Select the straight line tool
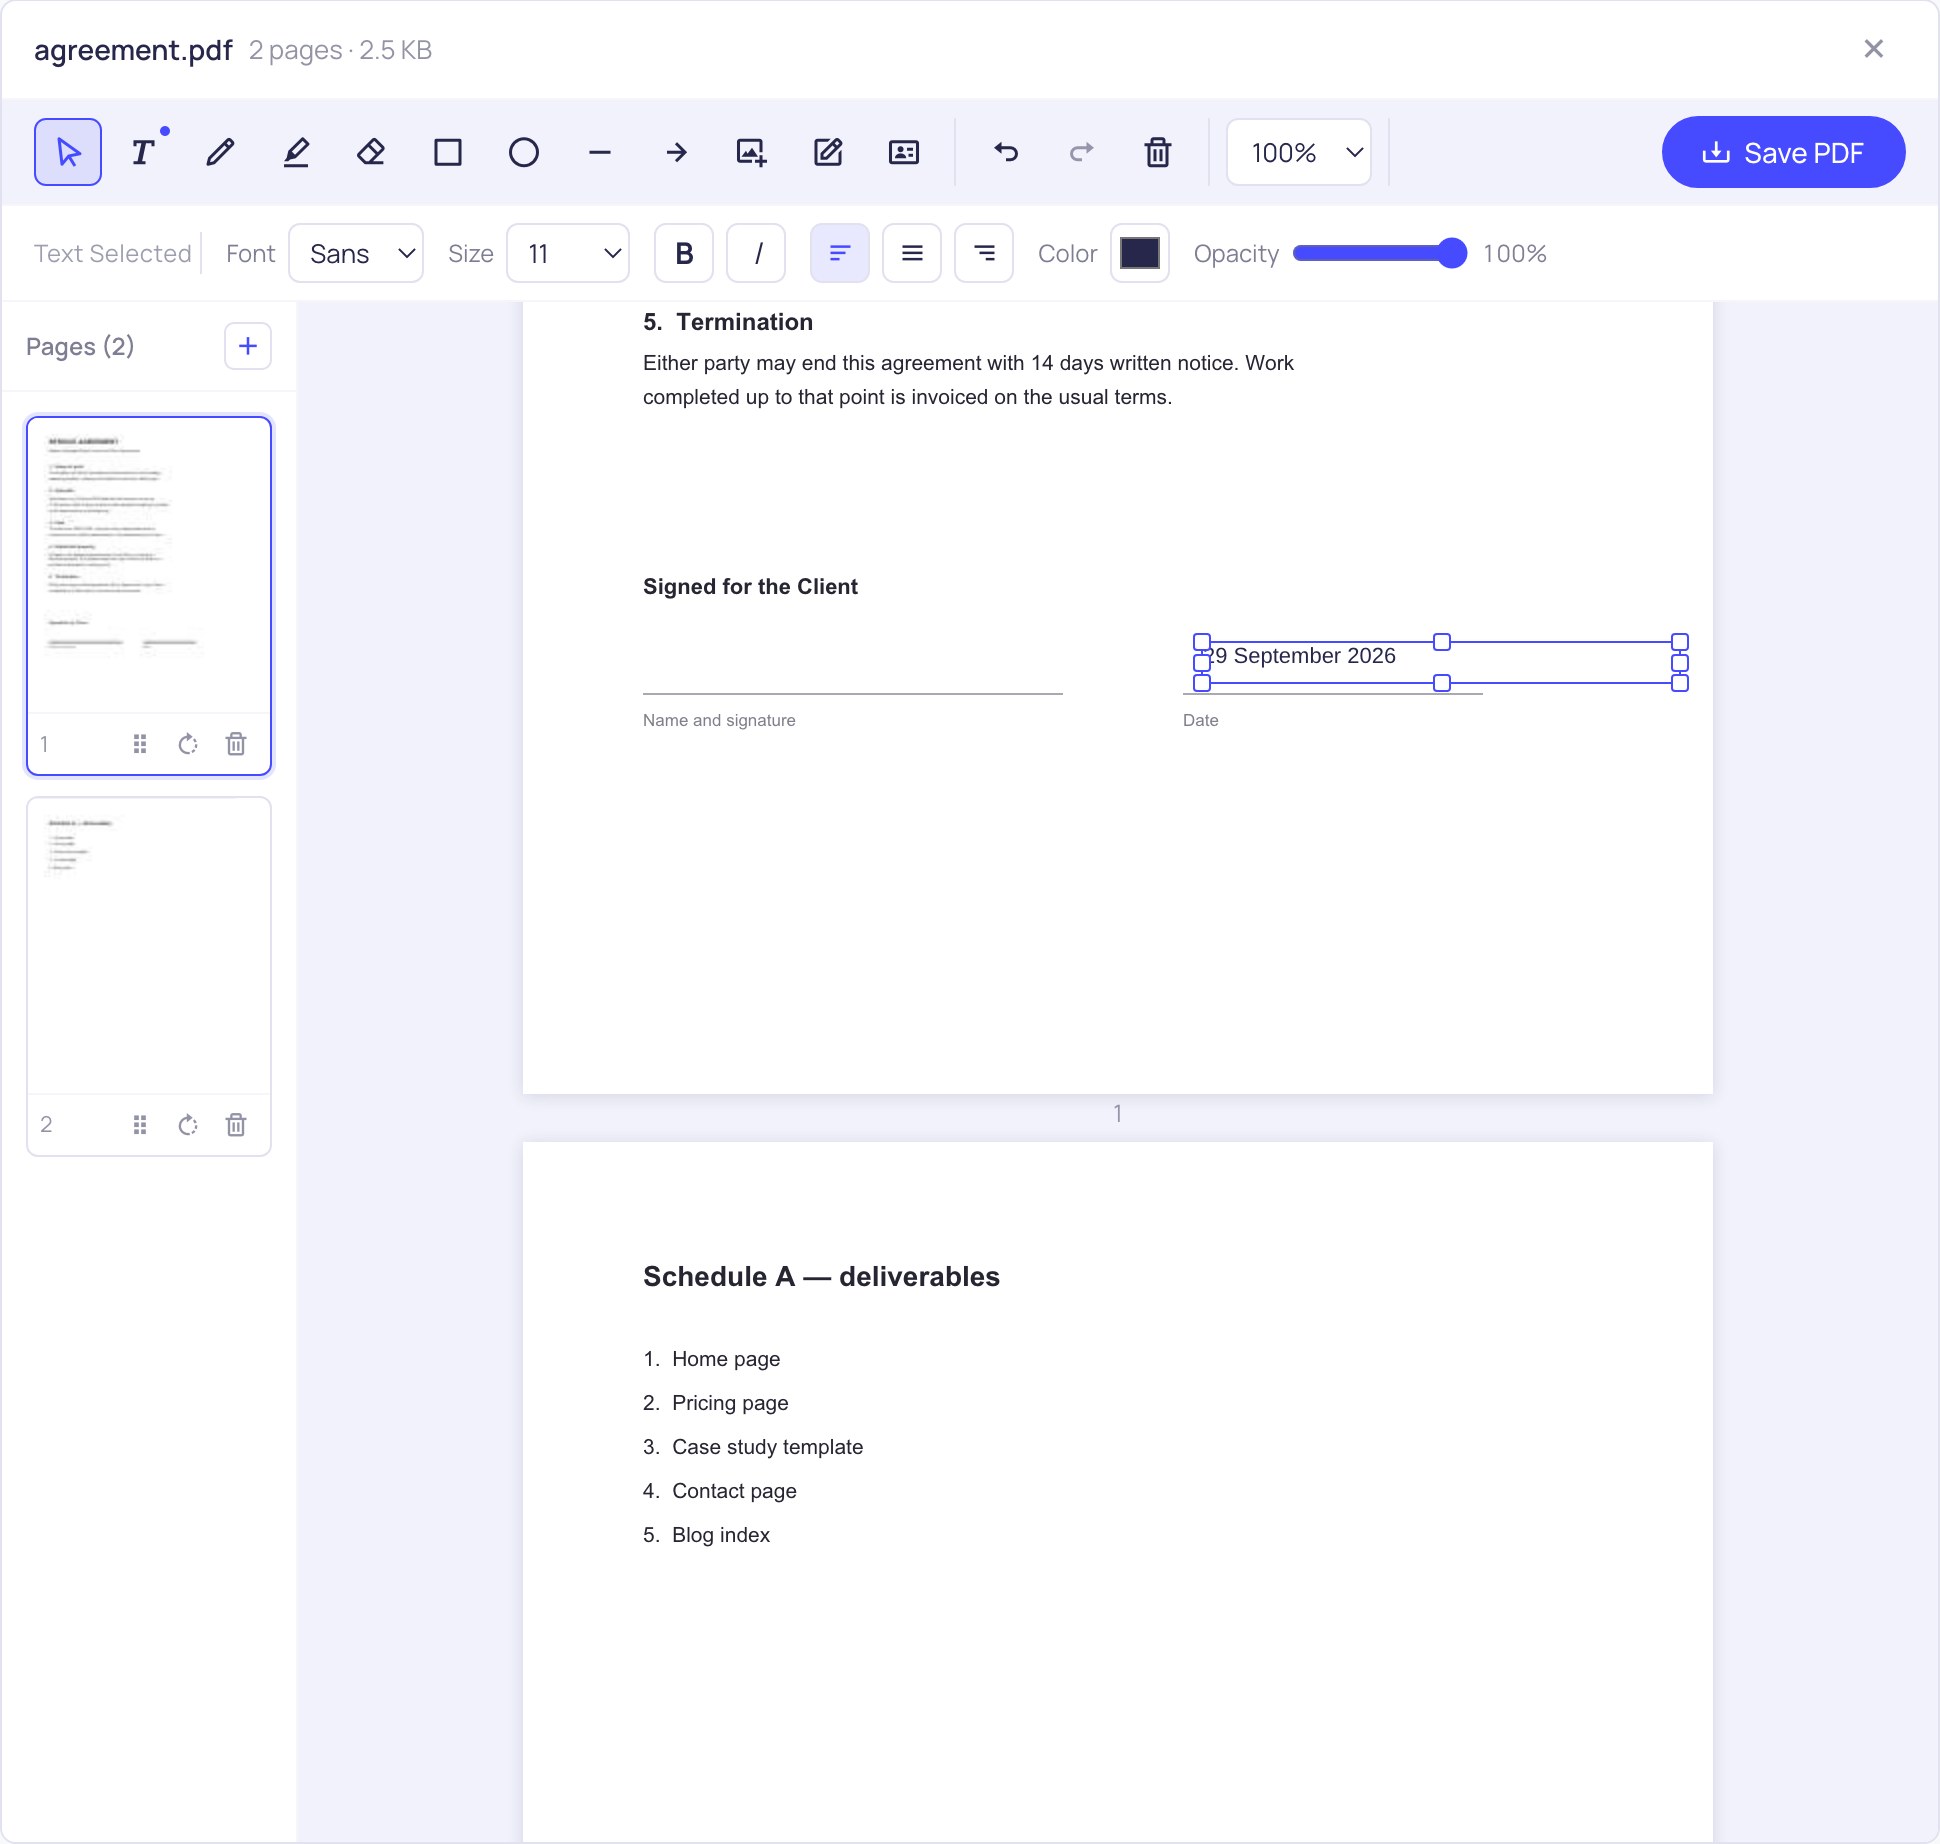This screenshot has width=1940, height=1844. (600, 152)
